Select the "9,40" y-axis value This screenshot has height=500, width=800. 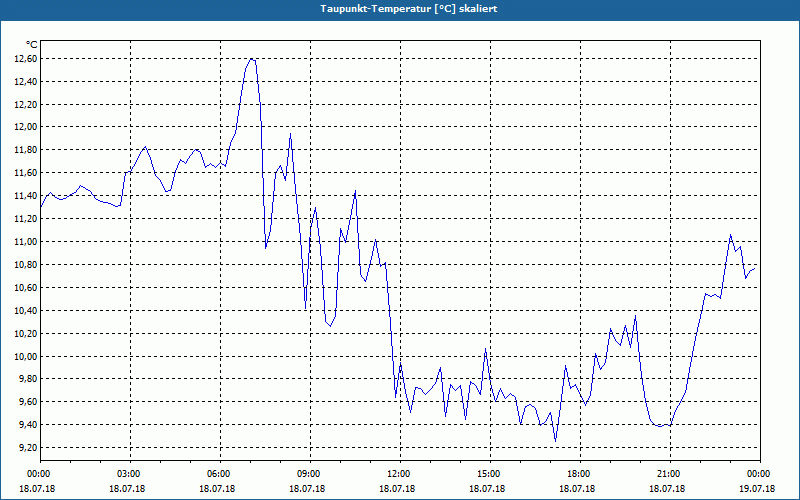[29, 425]
